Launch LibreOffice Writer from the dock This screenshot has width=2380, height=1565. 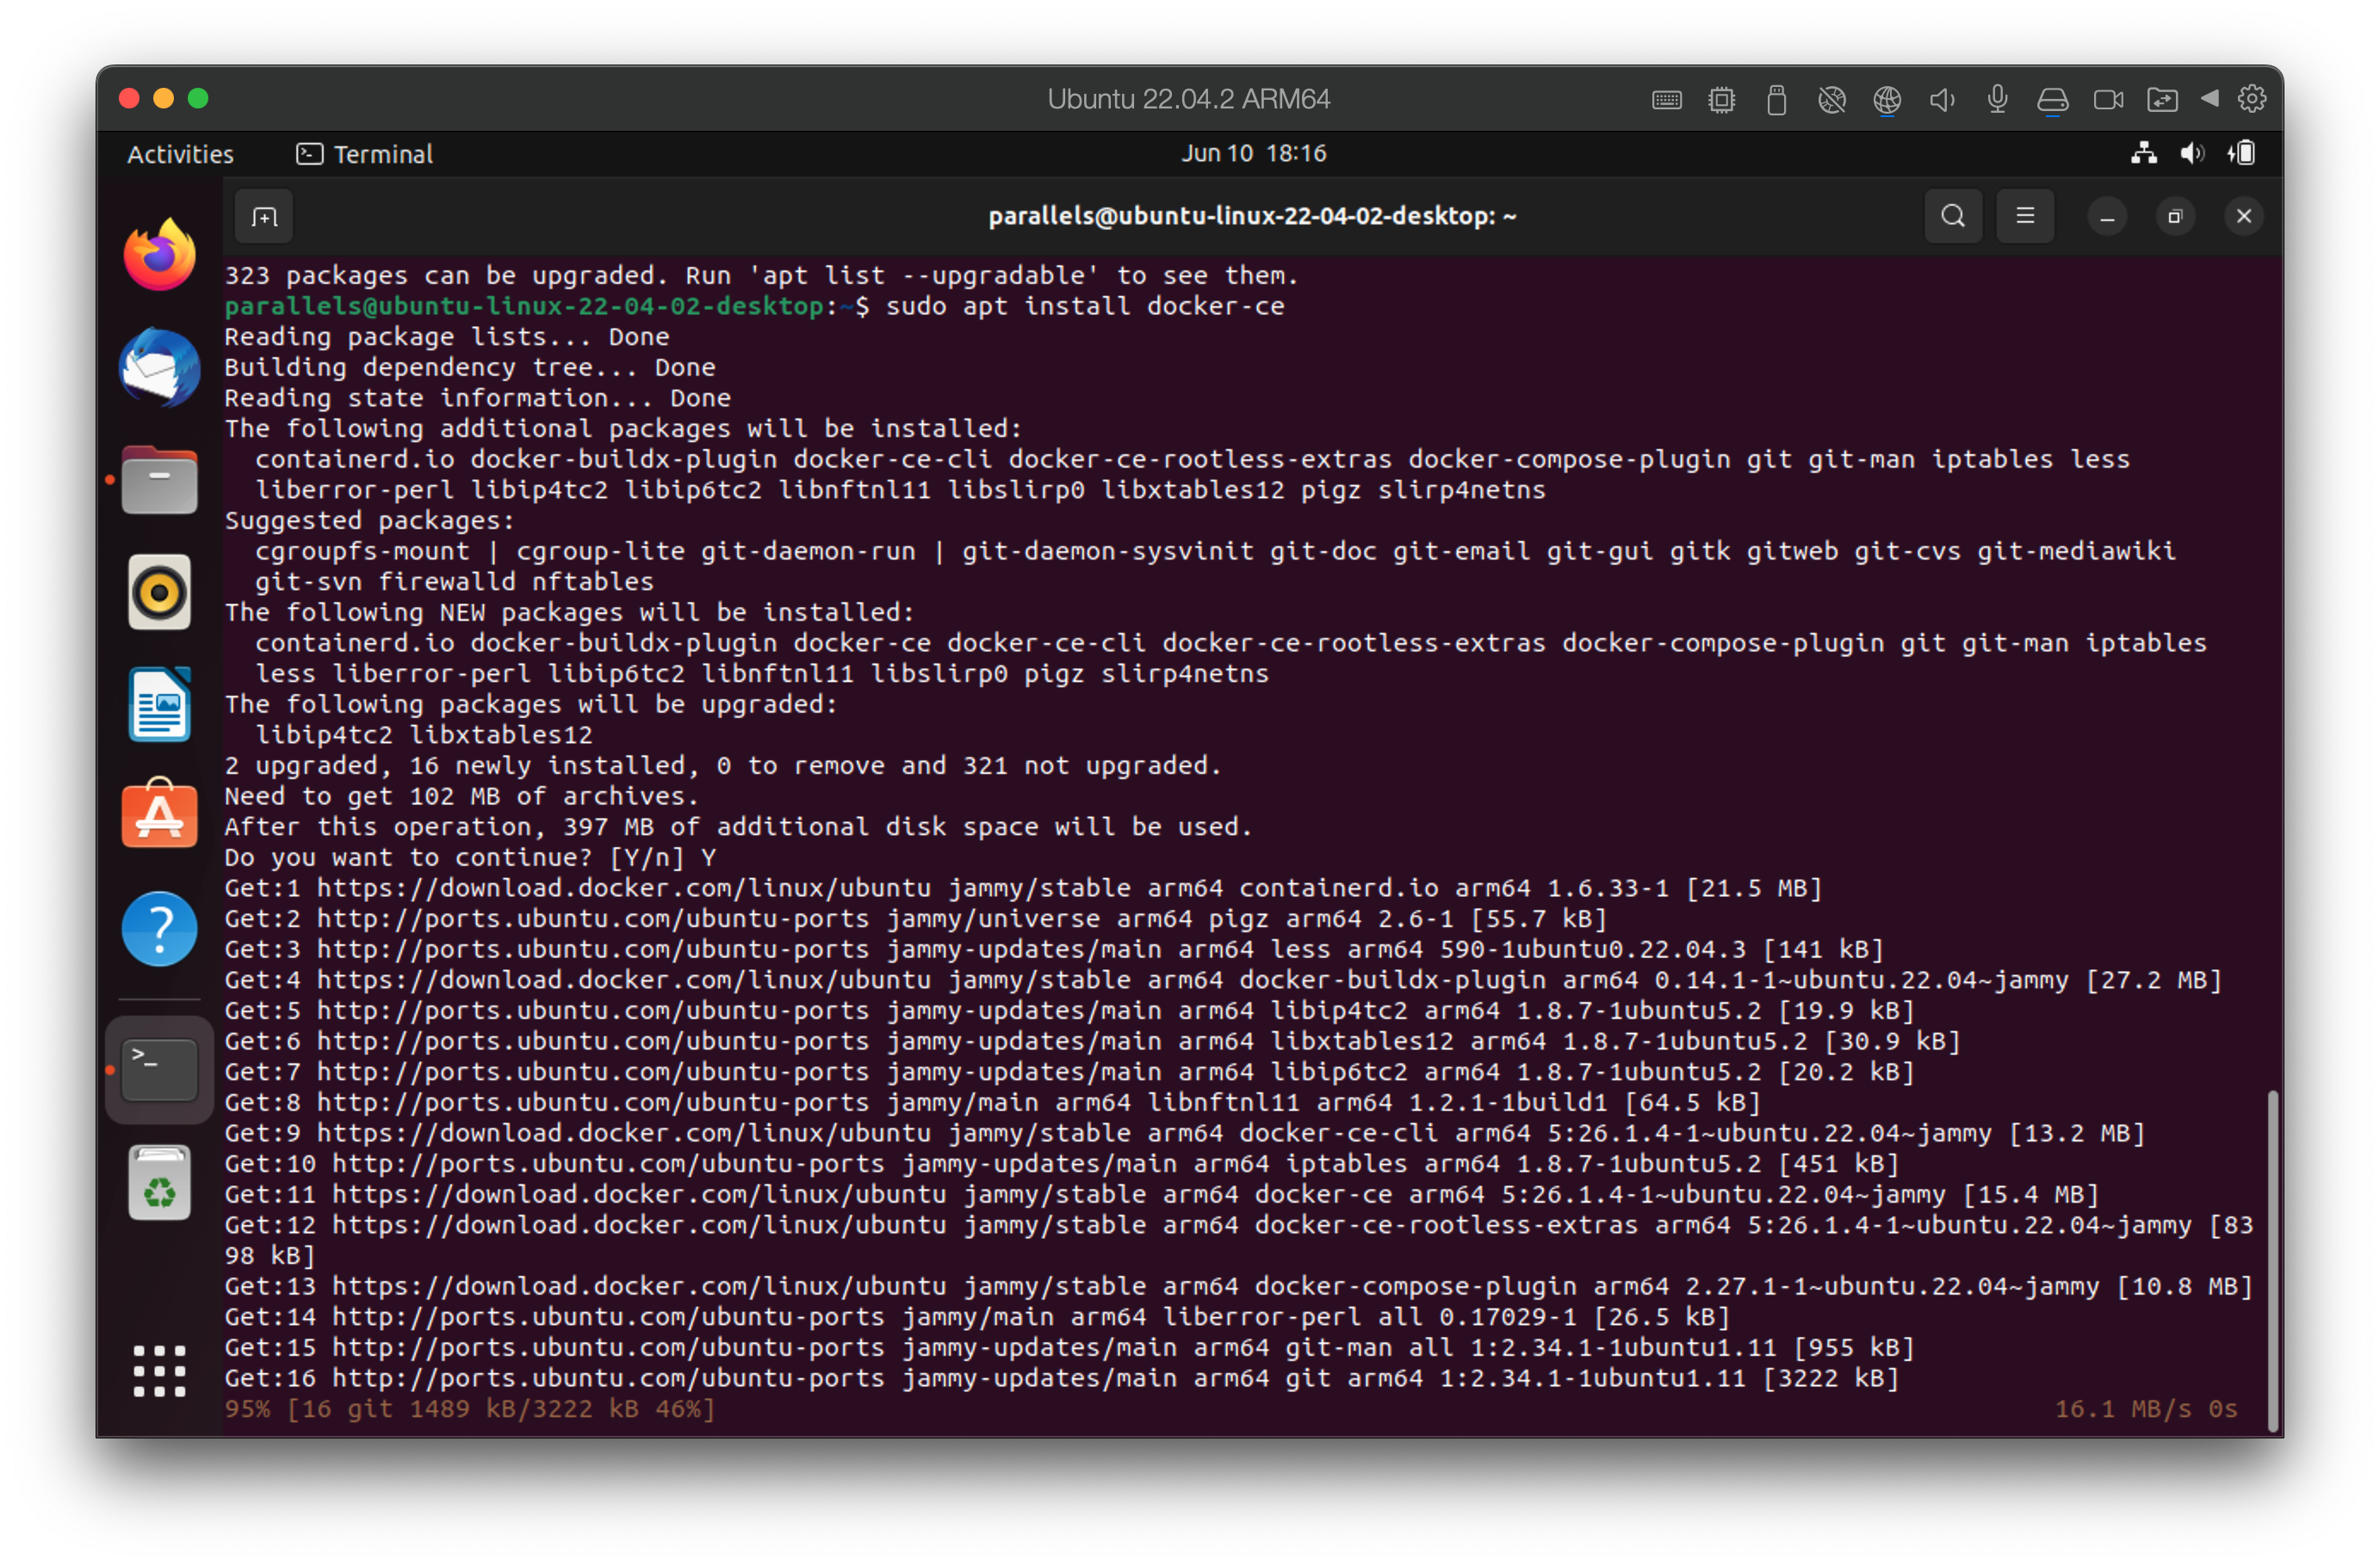(159, 704)
